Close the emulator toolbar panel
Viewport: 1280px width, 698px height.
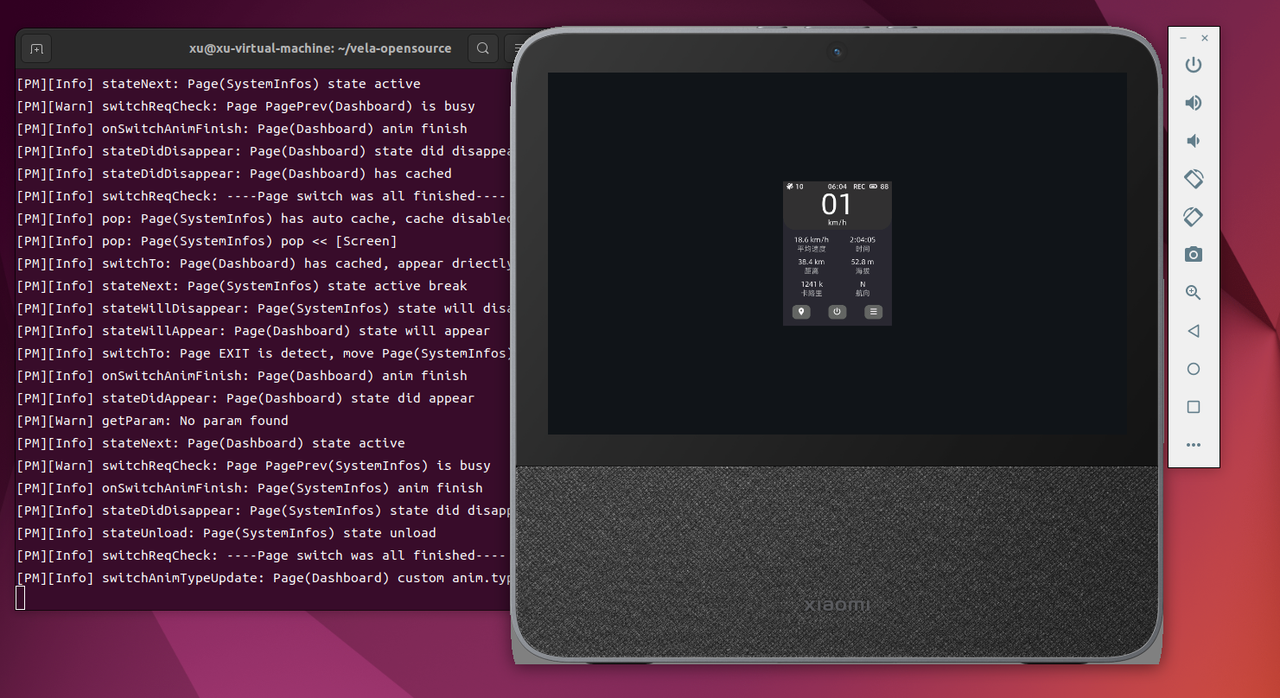click(x=1204, y=38)
